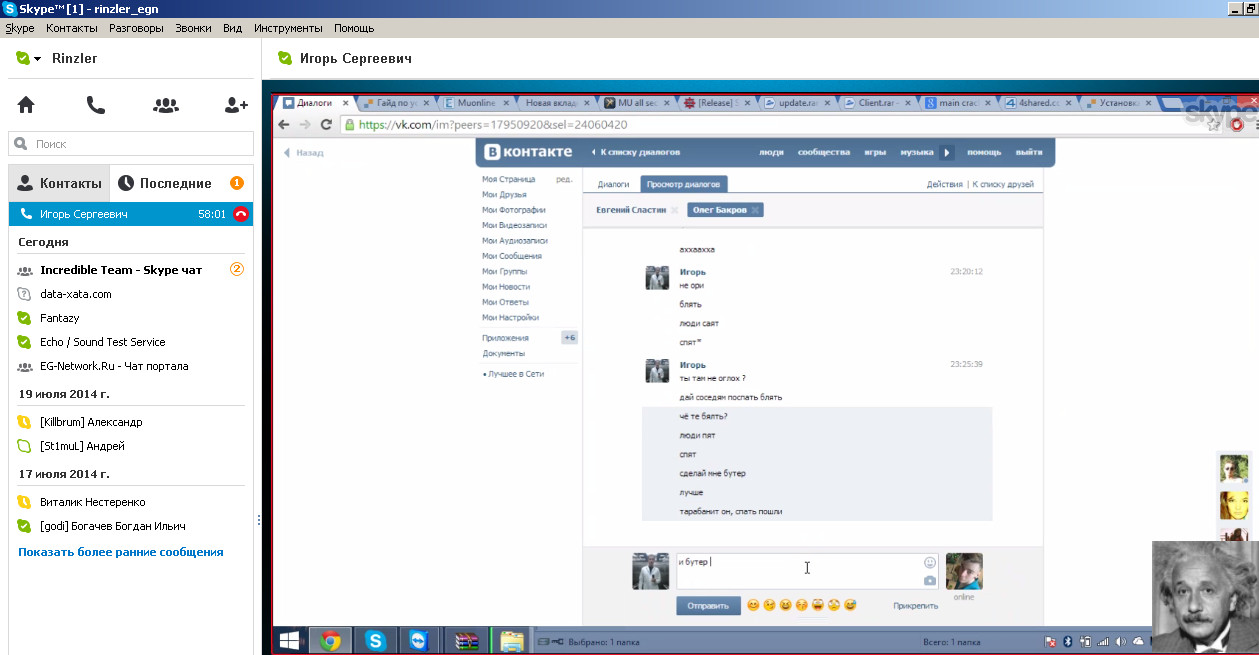This screenshot has width=1259, height=655.
Task: Select the 4shared browser tab
Action: [x=1038, y=102]
